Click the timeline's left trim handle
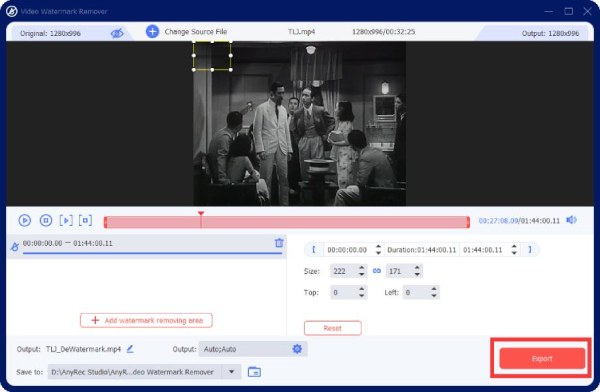Screen dimensions: 600x392 click(x=105, y=222)
